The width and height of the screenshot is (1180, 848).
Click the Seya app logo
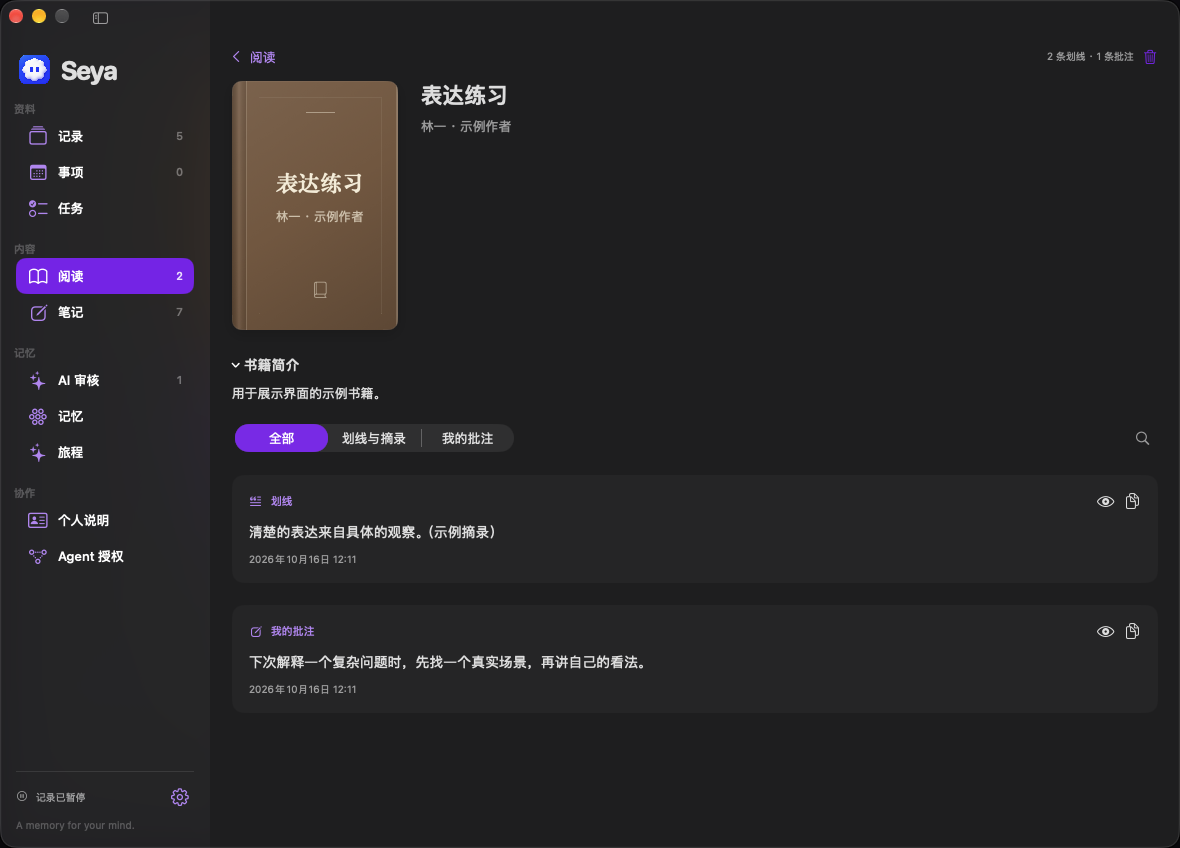(34, 70)
